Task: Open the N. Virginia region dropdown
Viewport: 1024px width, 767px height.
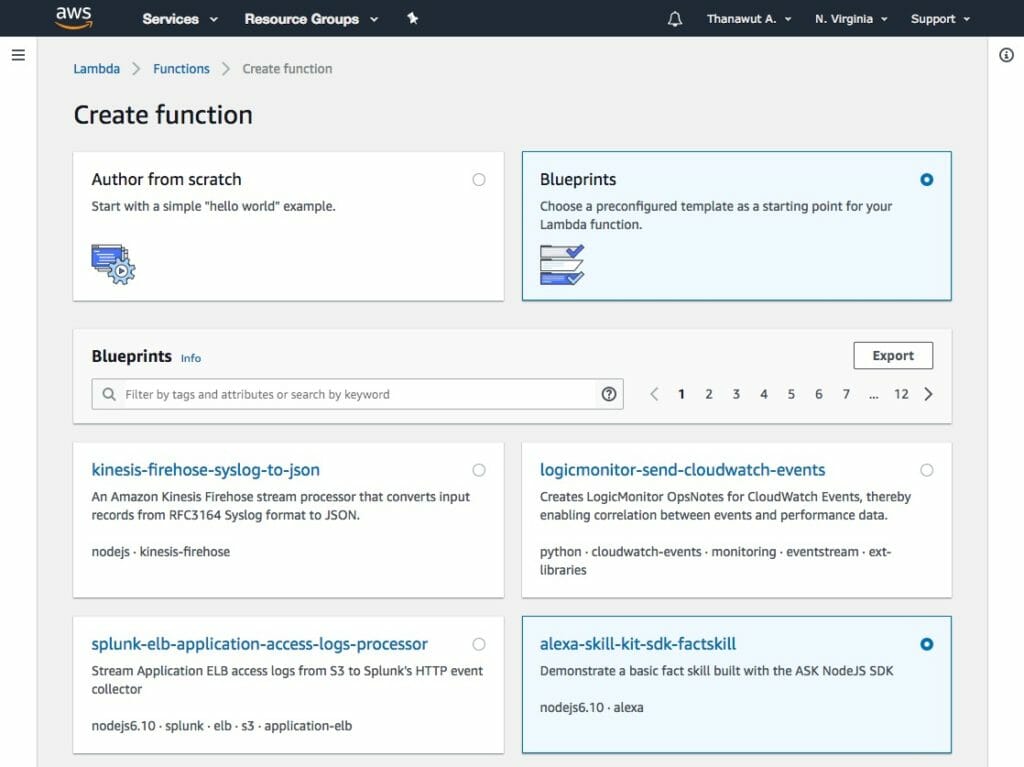Action: pyautogui.click(x=851, y=19)
